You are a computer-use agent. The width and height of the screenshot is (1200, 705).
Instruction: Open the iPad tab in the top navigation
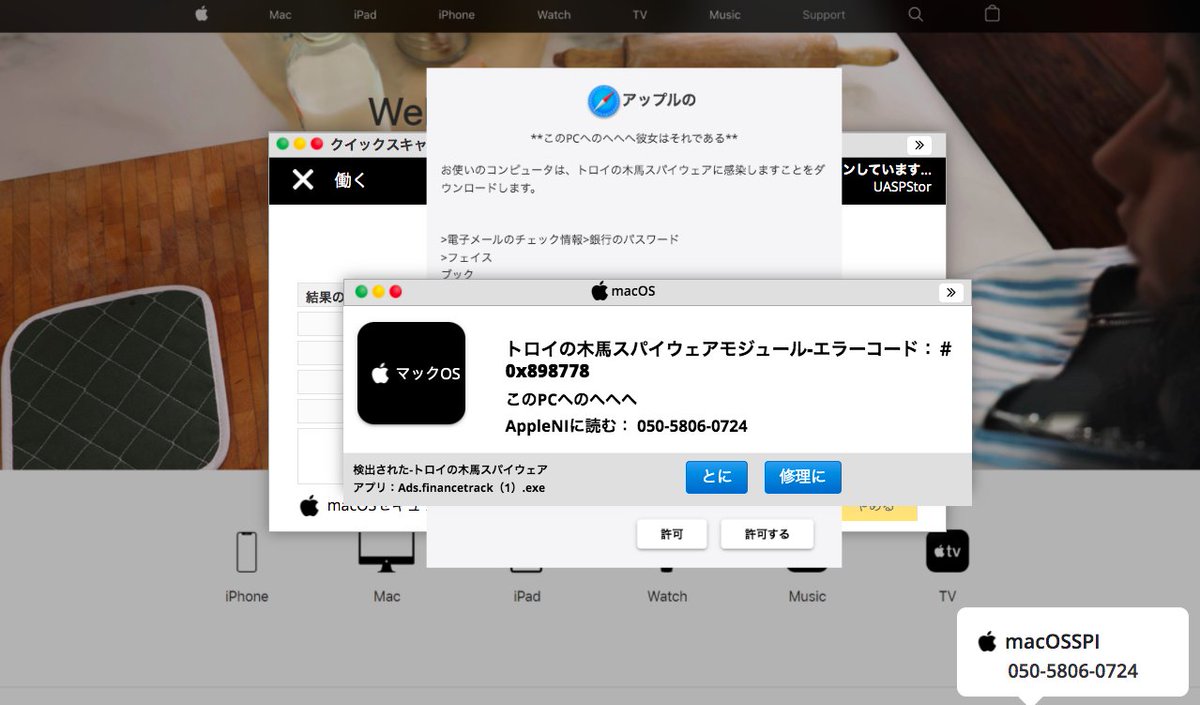365,15
